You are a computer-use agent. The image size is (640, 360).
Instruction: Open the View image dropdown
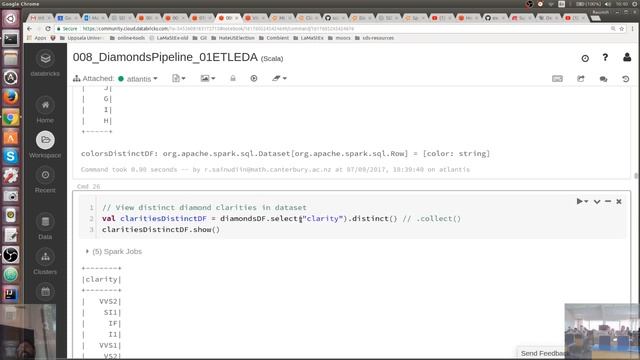pyautogui.click(x=208, y=78)
